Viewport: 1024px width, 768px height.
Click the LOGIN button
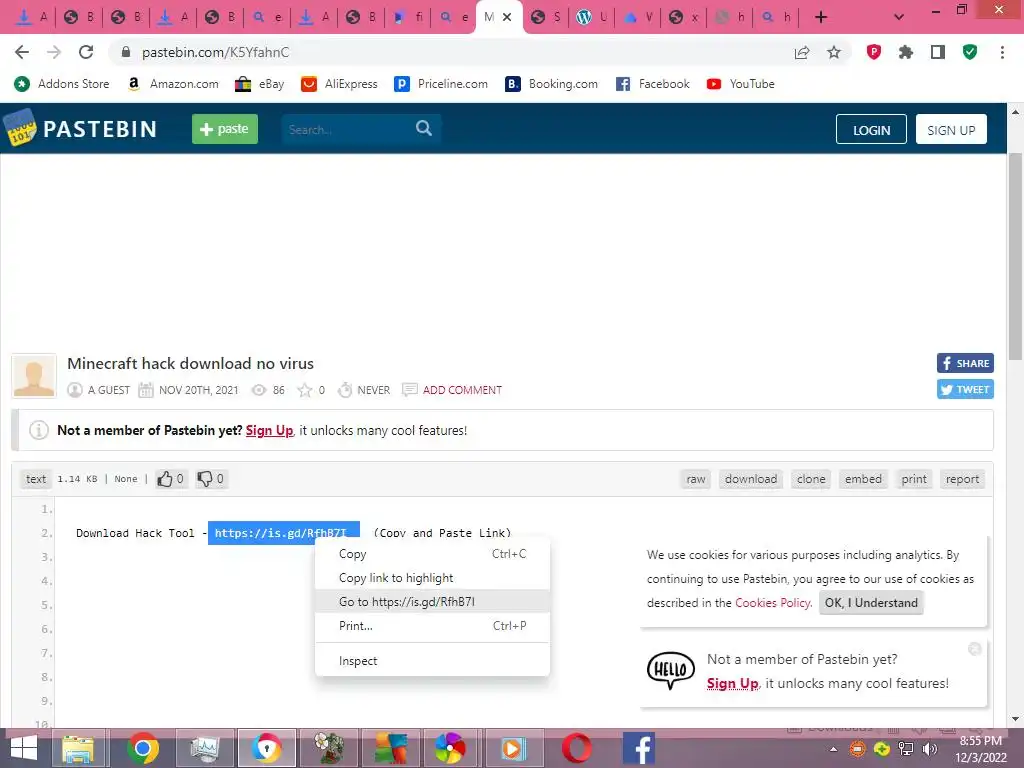[x=871, y=129]
